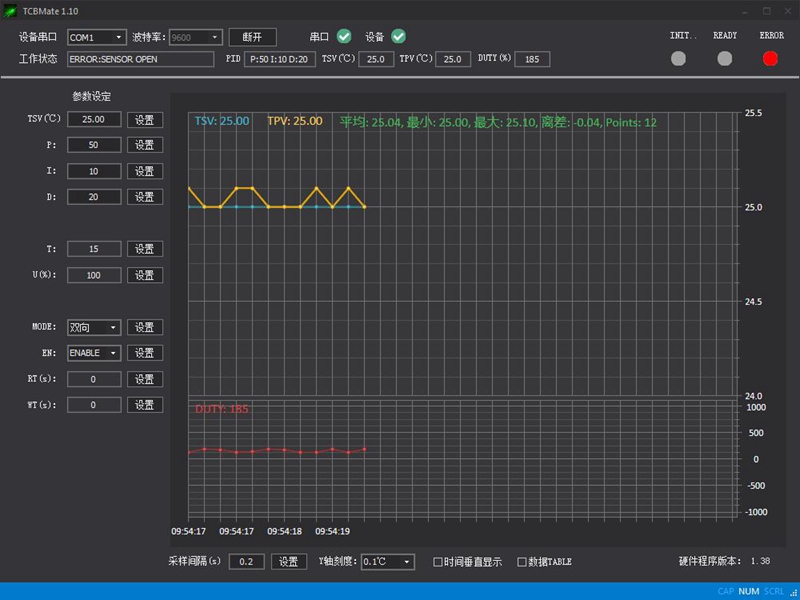The height and width of the screenshot is (600, 800).
Task: Click the green device status checkmark
Action: pos(398,37)
